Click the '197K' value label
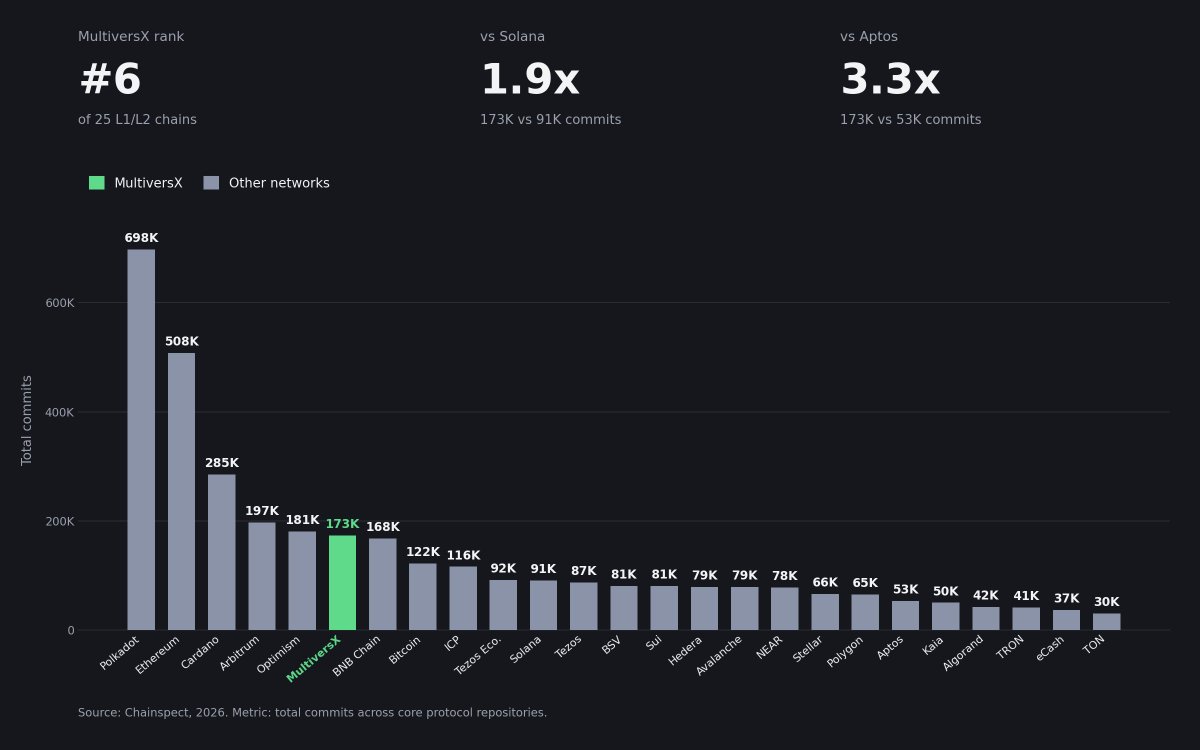1200x750 pixels. tap(262, 511)
